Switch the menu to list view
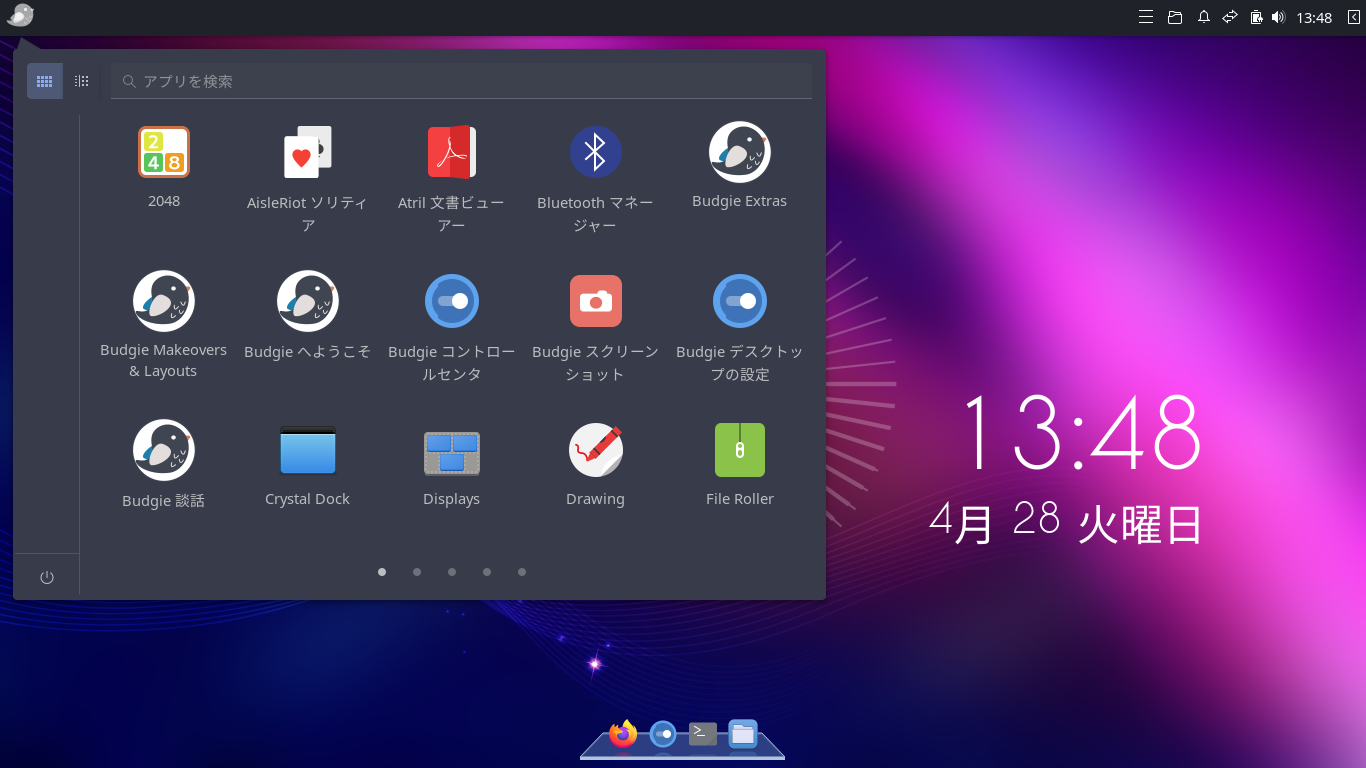The height and width of the screenshot is (768, 1366). (x=81, y=81)
